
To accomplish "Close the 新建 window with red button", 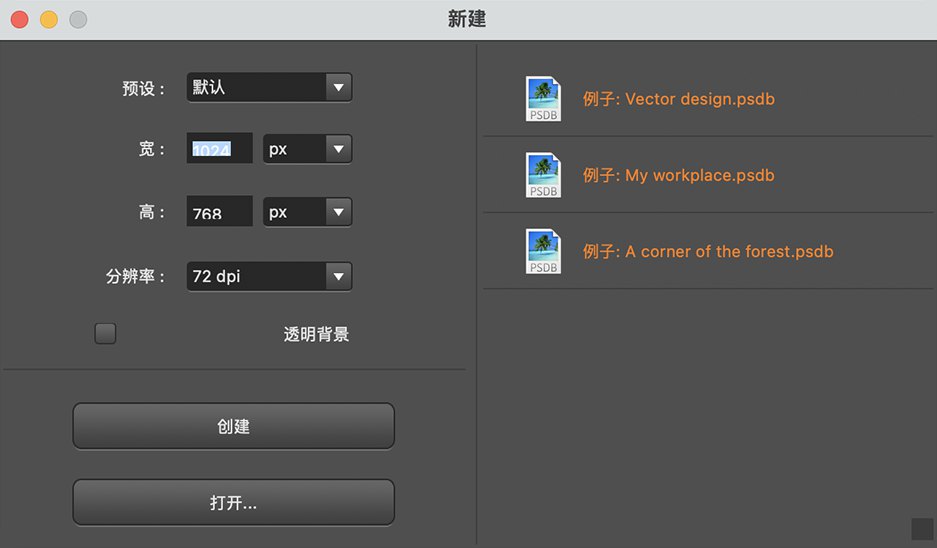I will (x=19, y=19).
